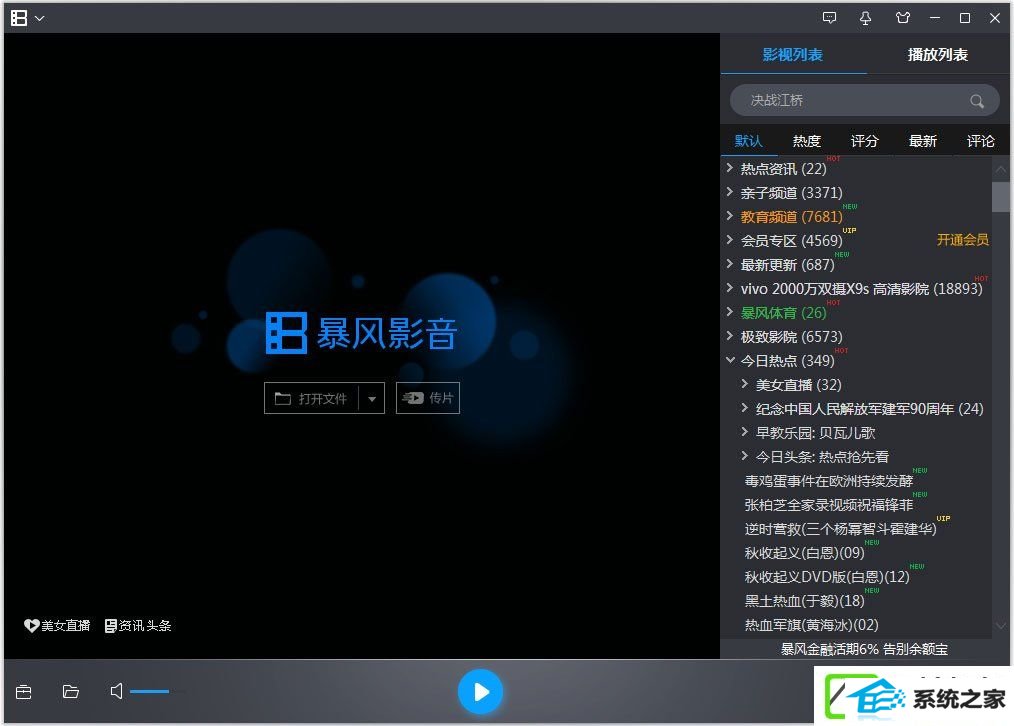Select 逆时营救(三个杨幂智斗霍建华)
1014x726 pixels.
coord(840,529)
